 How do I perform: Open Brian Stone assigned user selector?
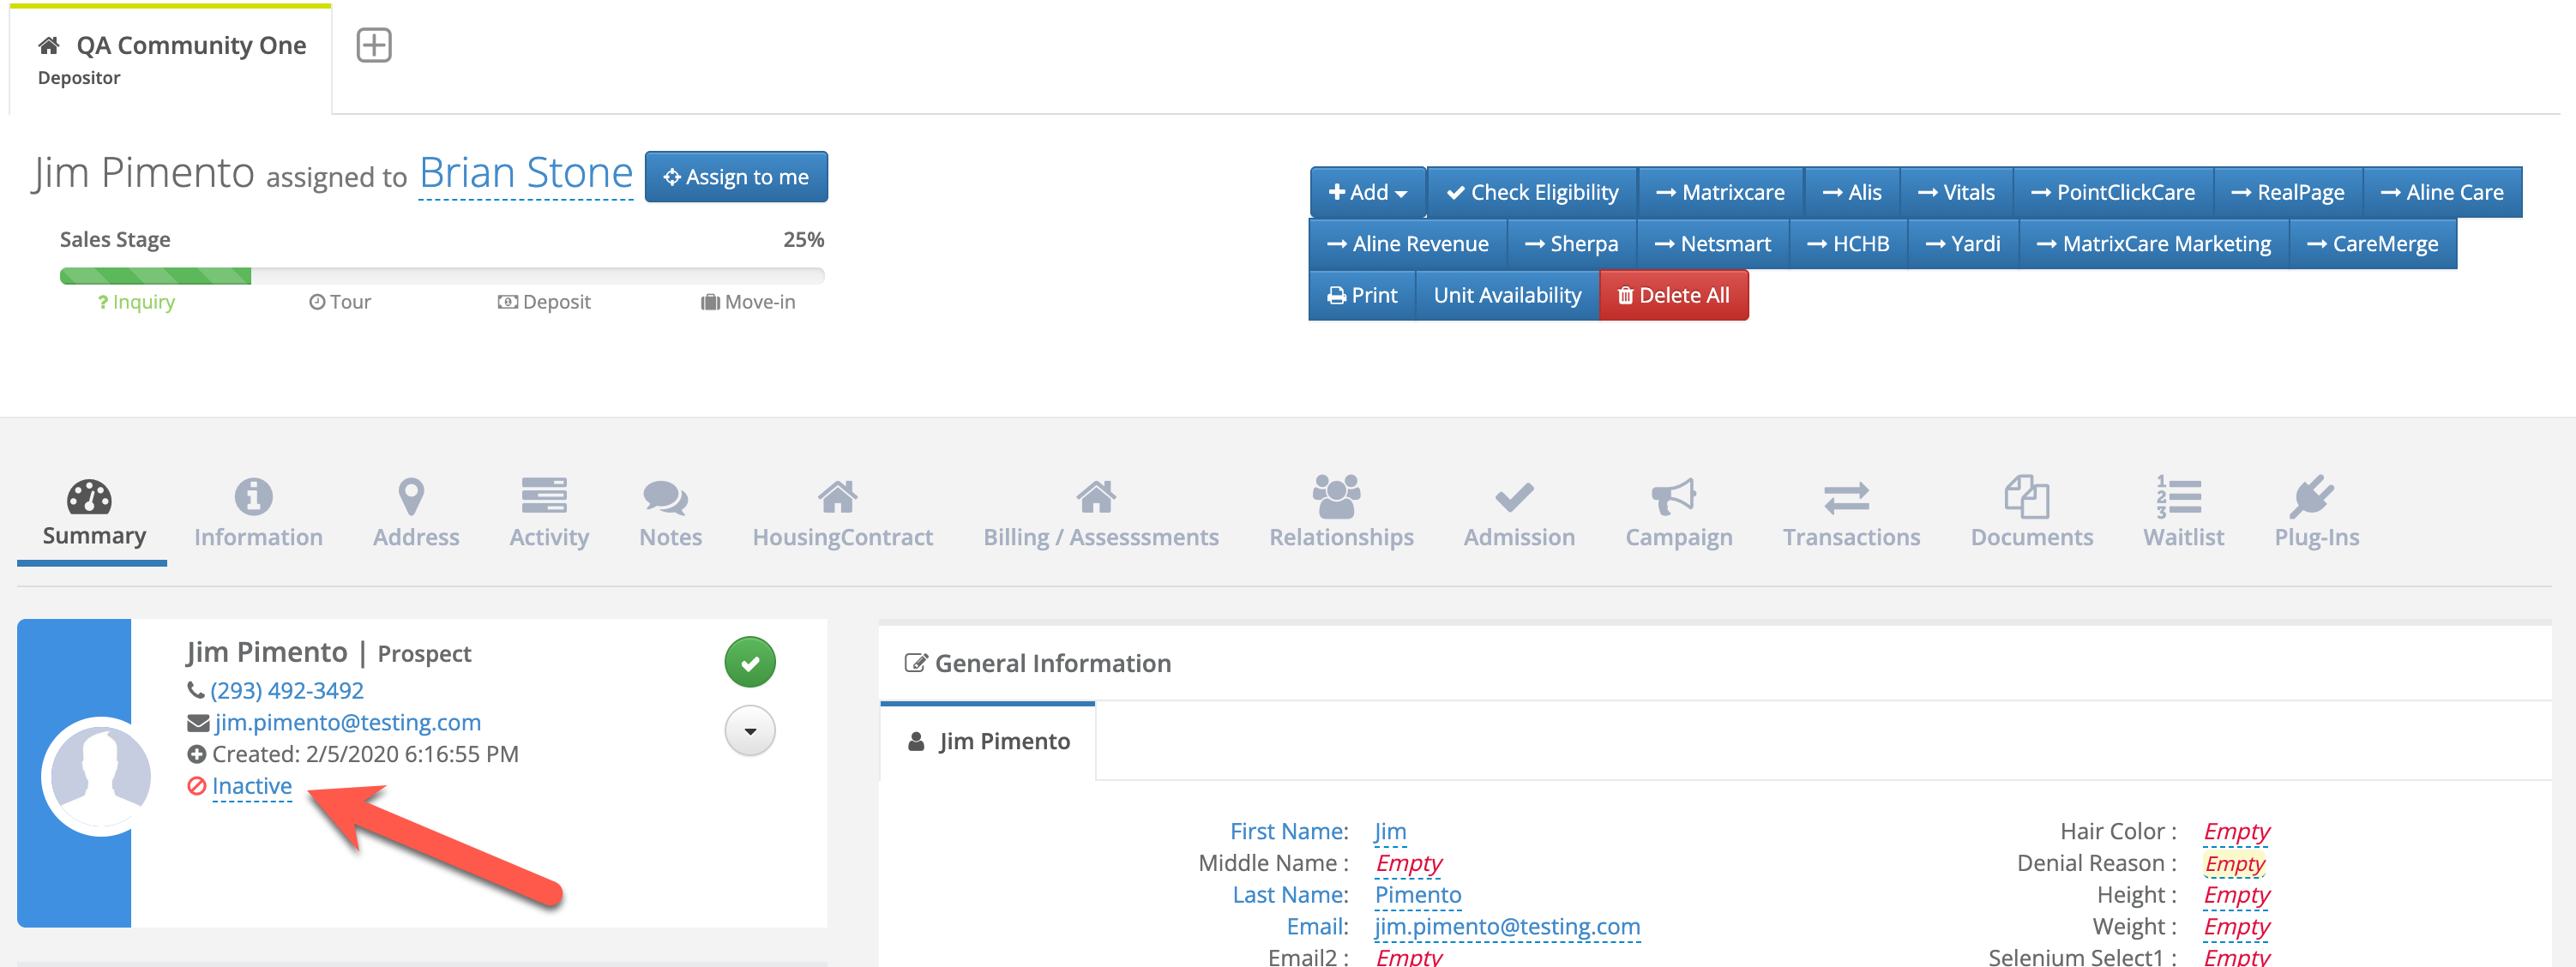click(x=525, y=174)
